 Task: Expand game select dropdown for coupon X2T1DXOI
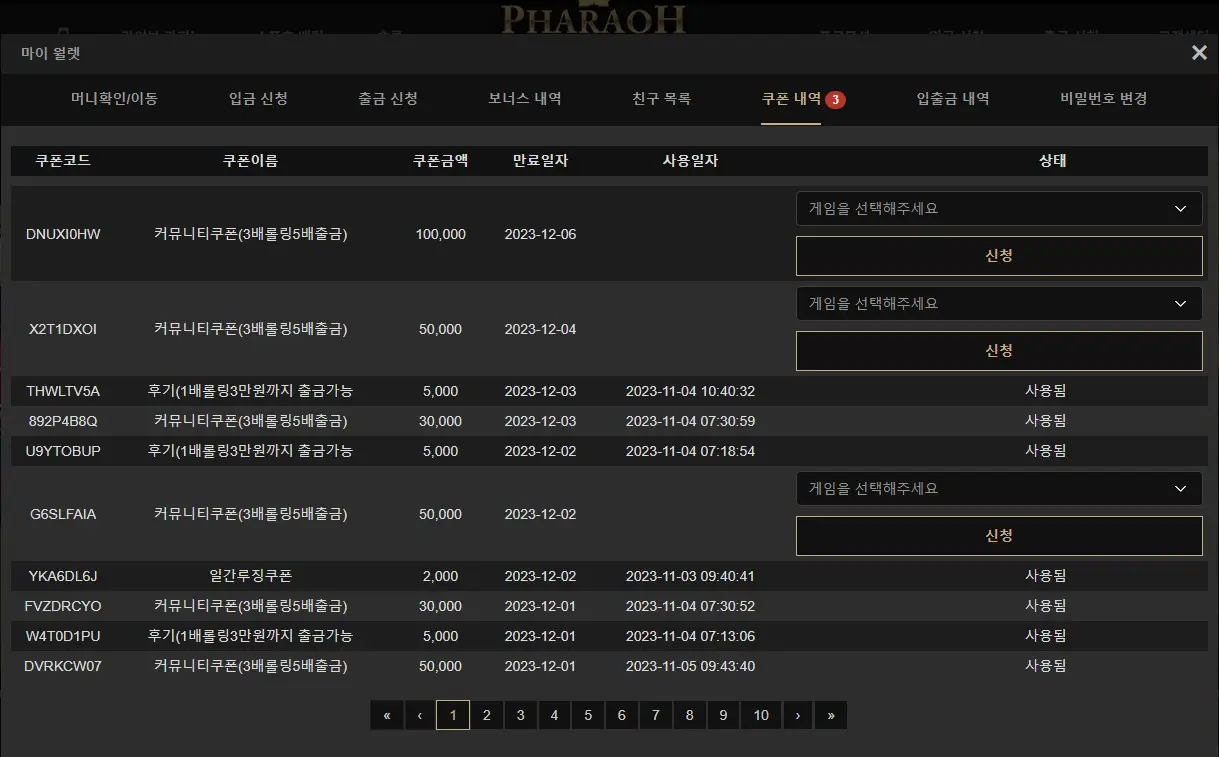[x=999, y=303]
